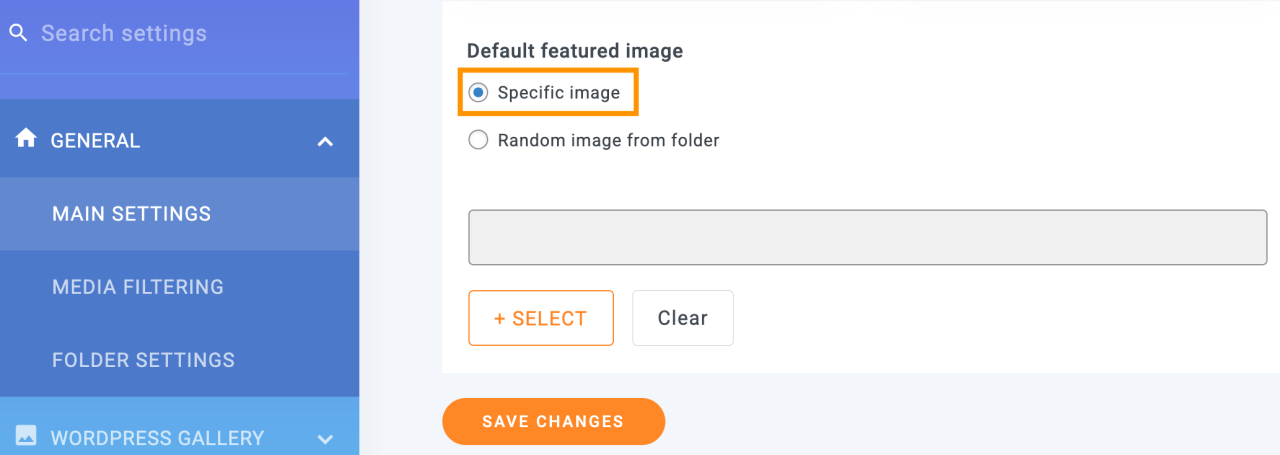Click the empty featured image path field
This screenshot has width=1280, height=455.
tap(867, 237)
